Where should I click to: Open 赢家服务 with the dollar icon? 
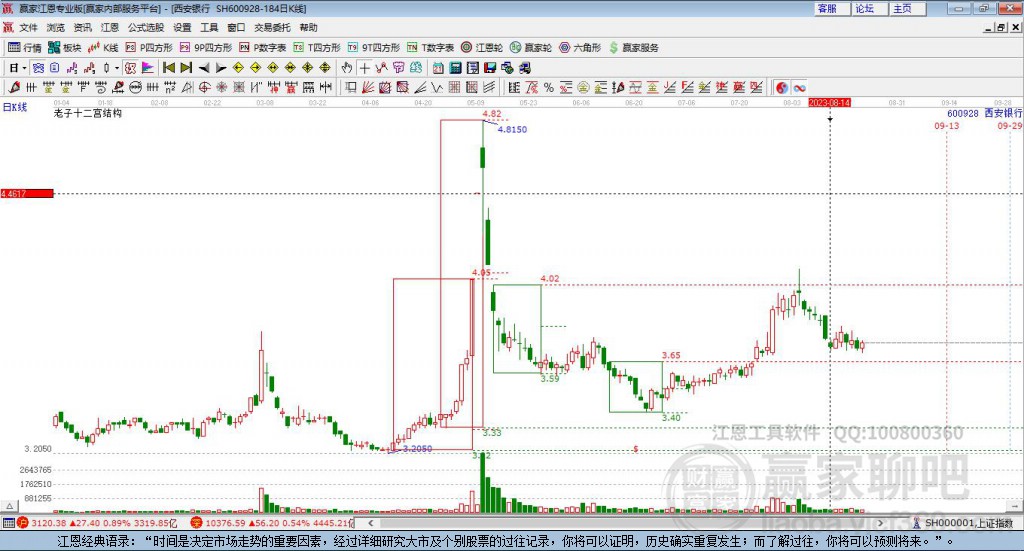pyautogui.click(x=633, y=48)
